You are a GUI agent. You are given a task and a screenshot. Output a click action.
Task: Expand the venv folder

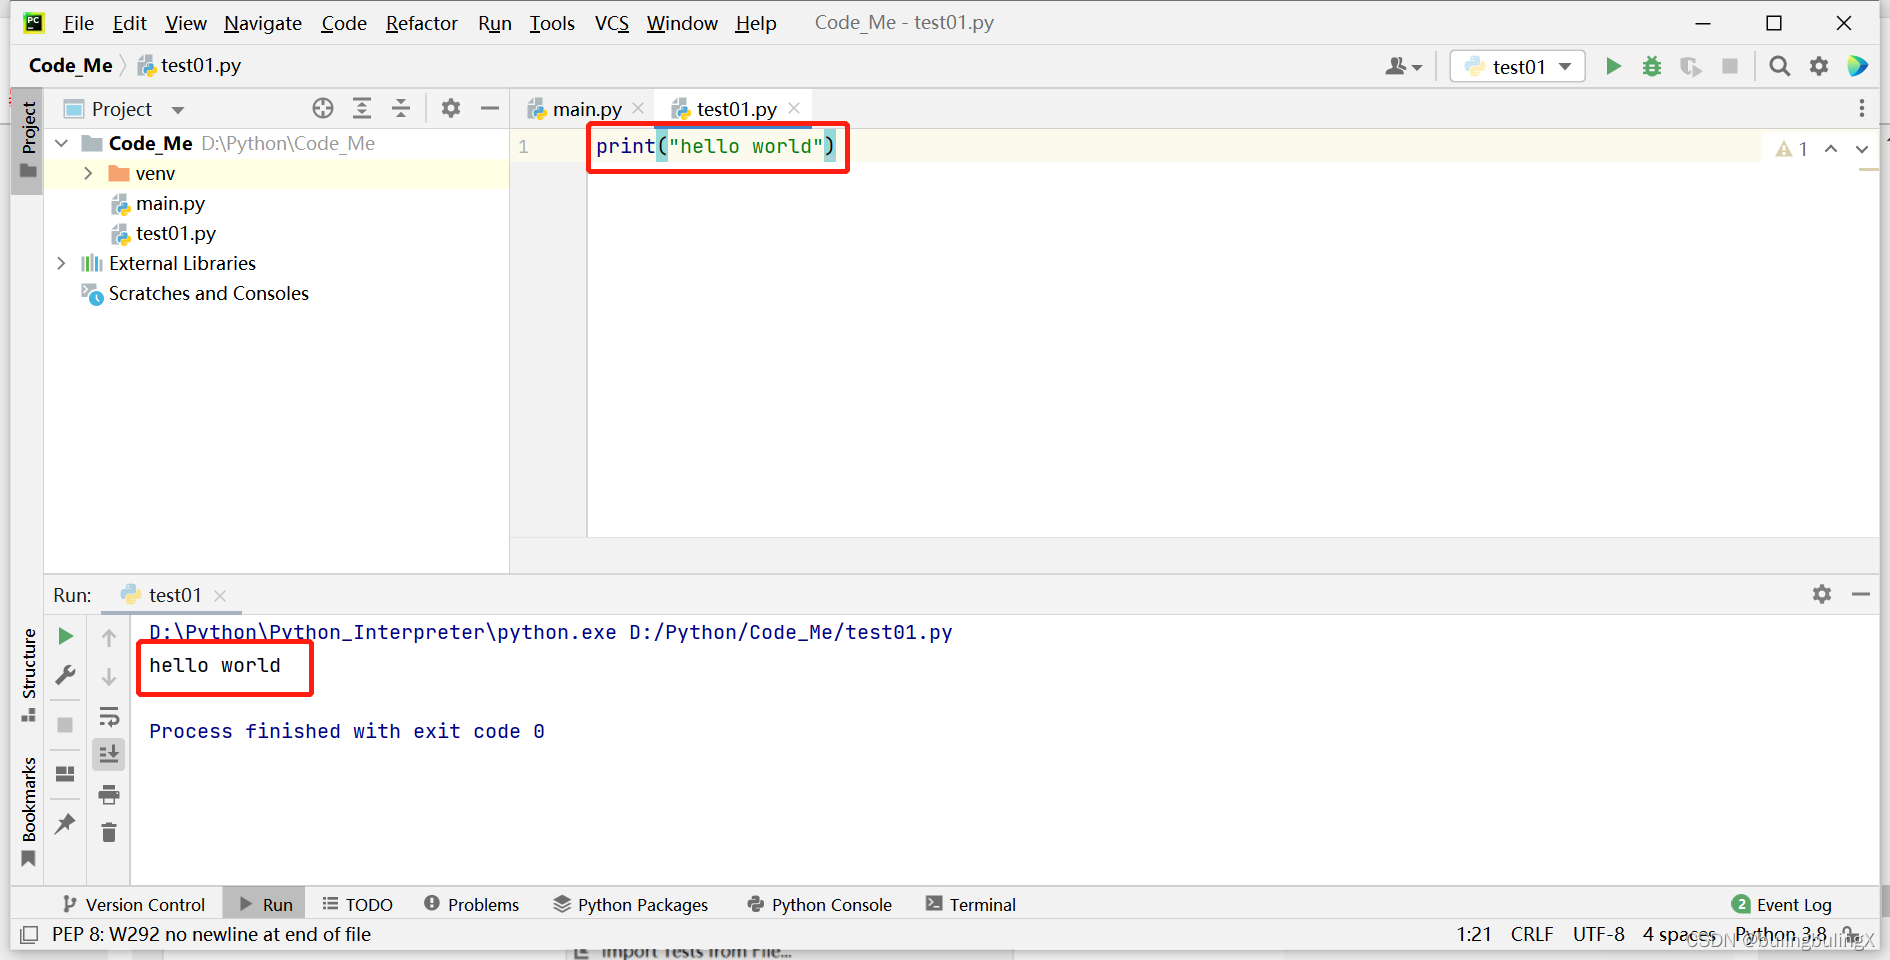[88, 173]
